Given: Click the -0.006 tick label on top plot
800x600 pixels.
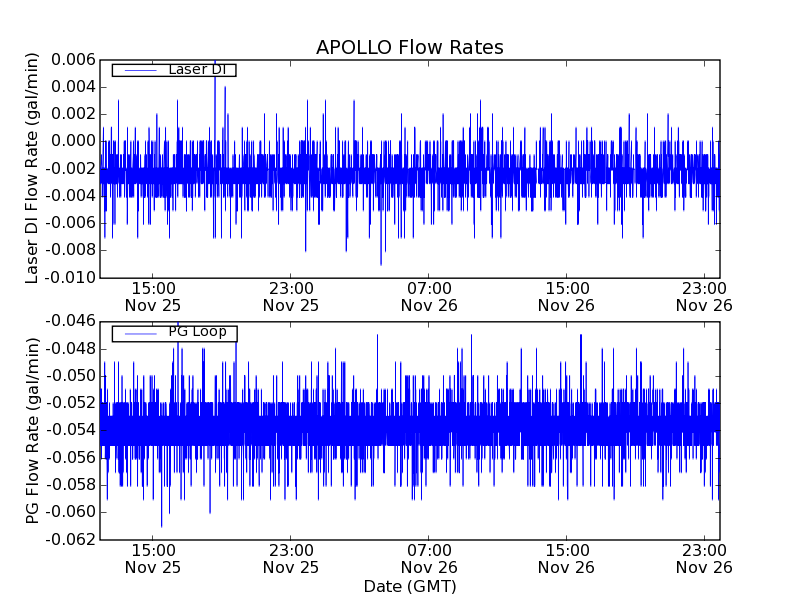Looking at the screenshot, I should point(71,223).
